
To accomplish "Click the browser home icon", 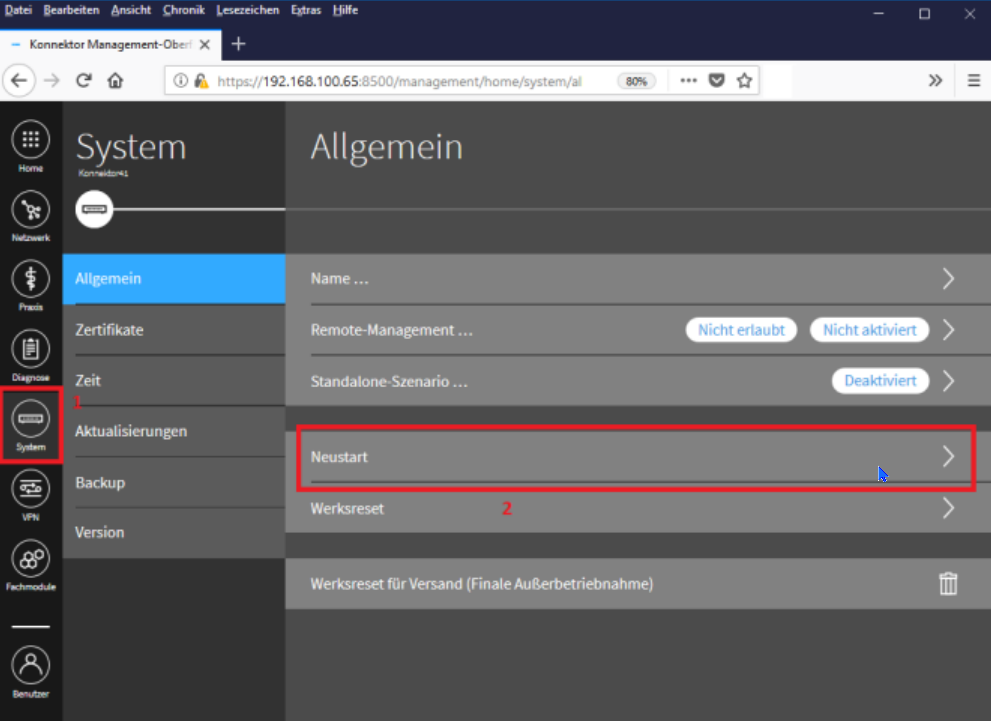I will 115,81.
